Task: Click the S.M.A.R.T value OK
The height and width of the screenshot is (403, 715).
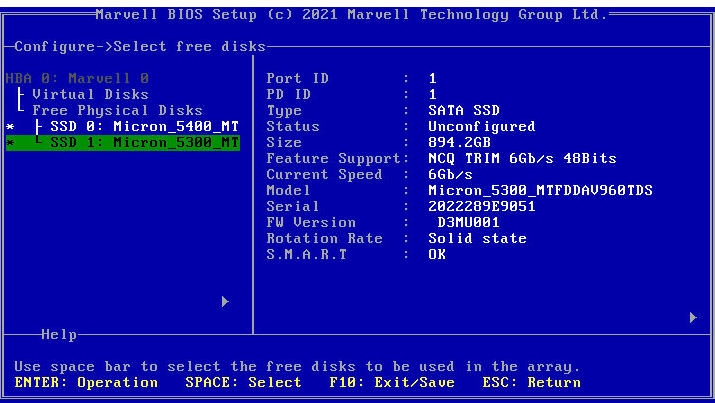Action: coord(437,254)
